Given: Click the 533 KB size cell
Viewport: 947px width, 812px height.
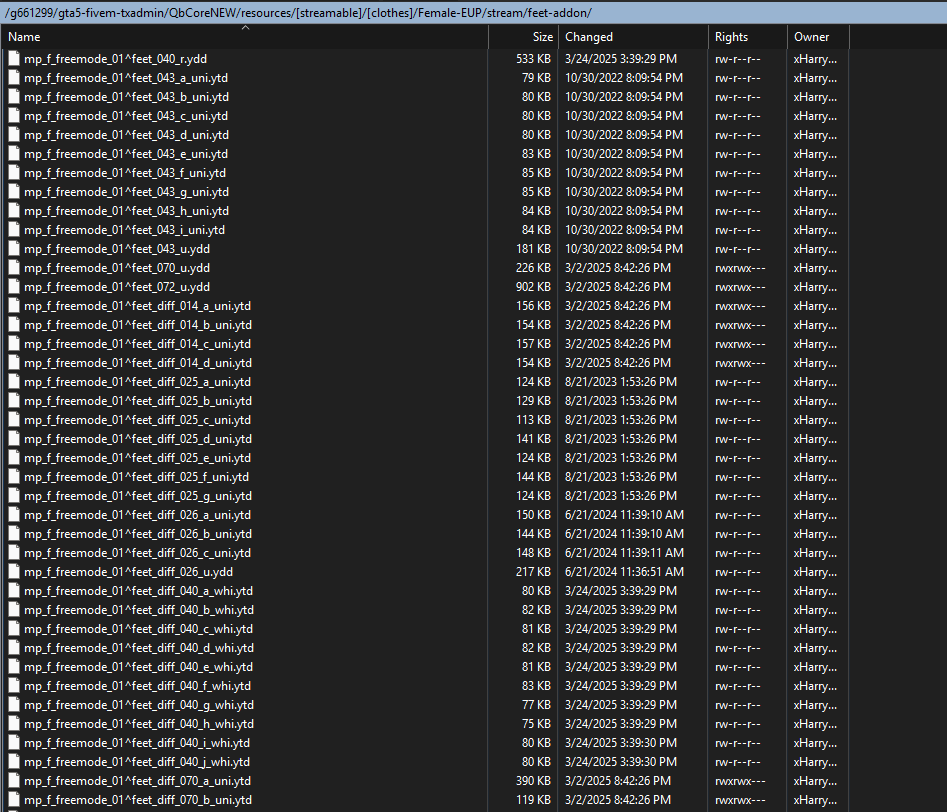Looking at the screenshot, I should (x=534, y=59).
